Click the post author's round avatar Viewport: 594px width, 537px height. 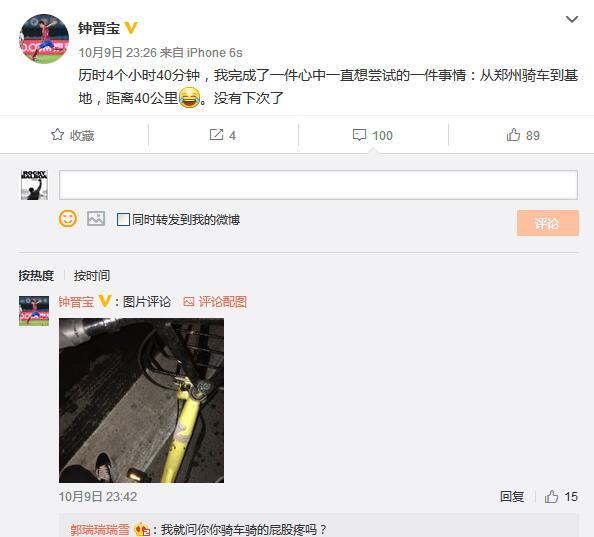tap(44, 39)
